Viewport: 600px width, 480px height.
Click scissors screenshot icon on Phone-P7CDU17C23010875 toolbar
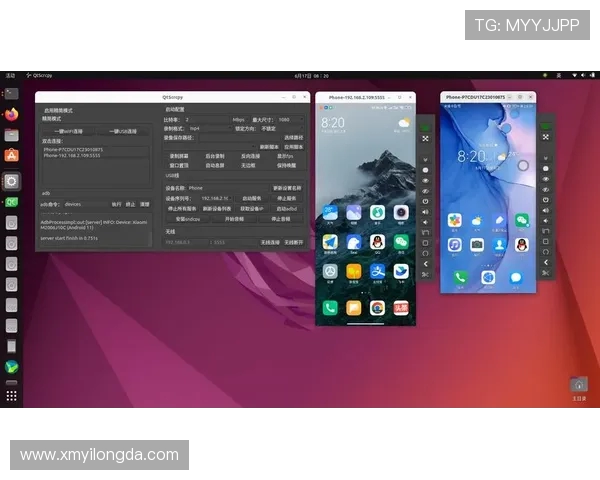[546, 273]
